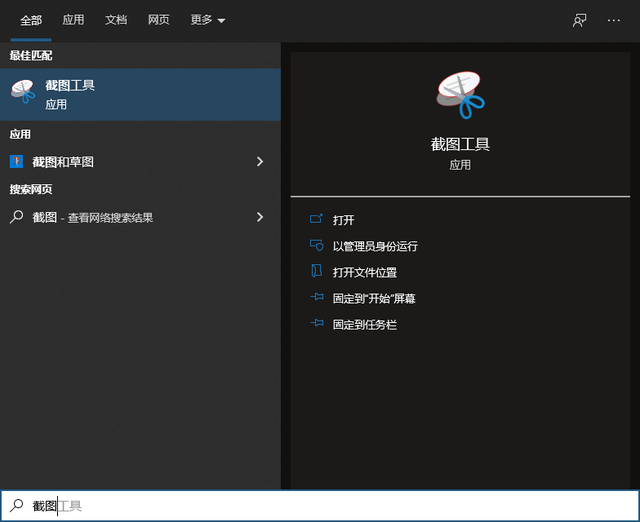
Task: Click the 截图和草图 result label
Action: (63, 162)
